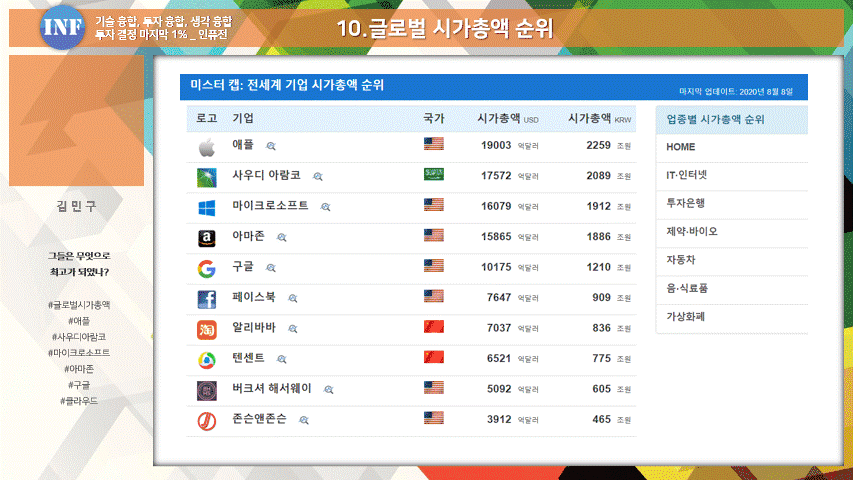
Task: Click the Saudi Arabia flag icon
Action: [434, 174]
